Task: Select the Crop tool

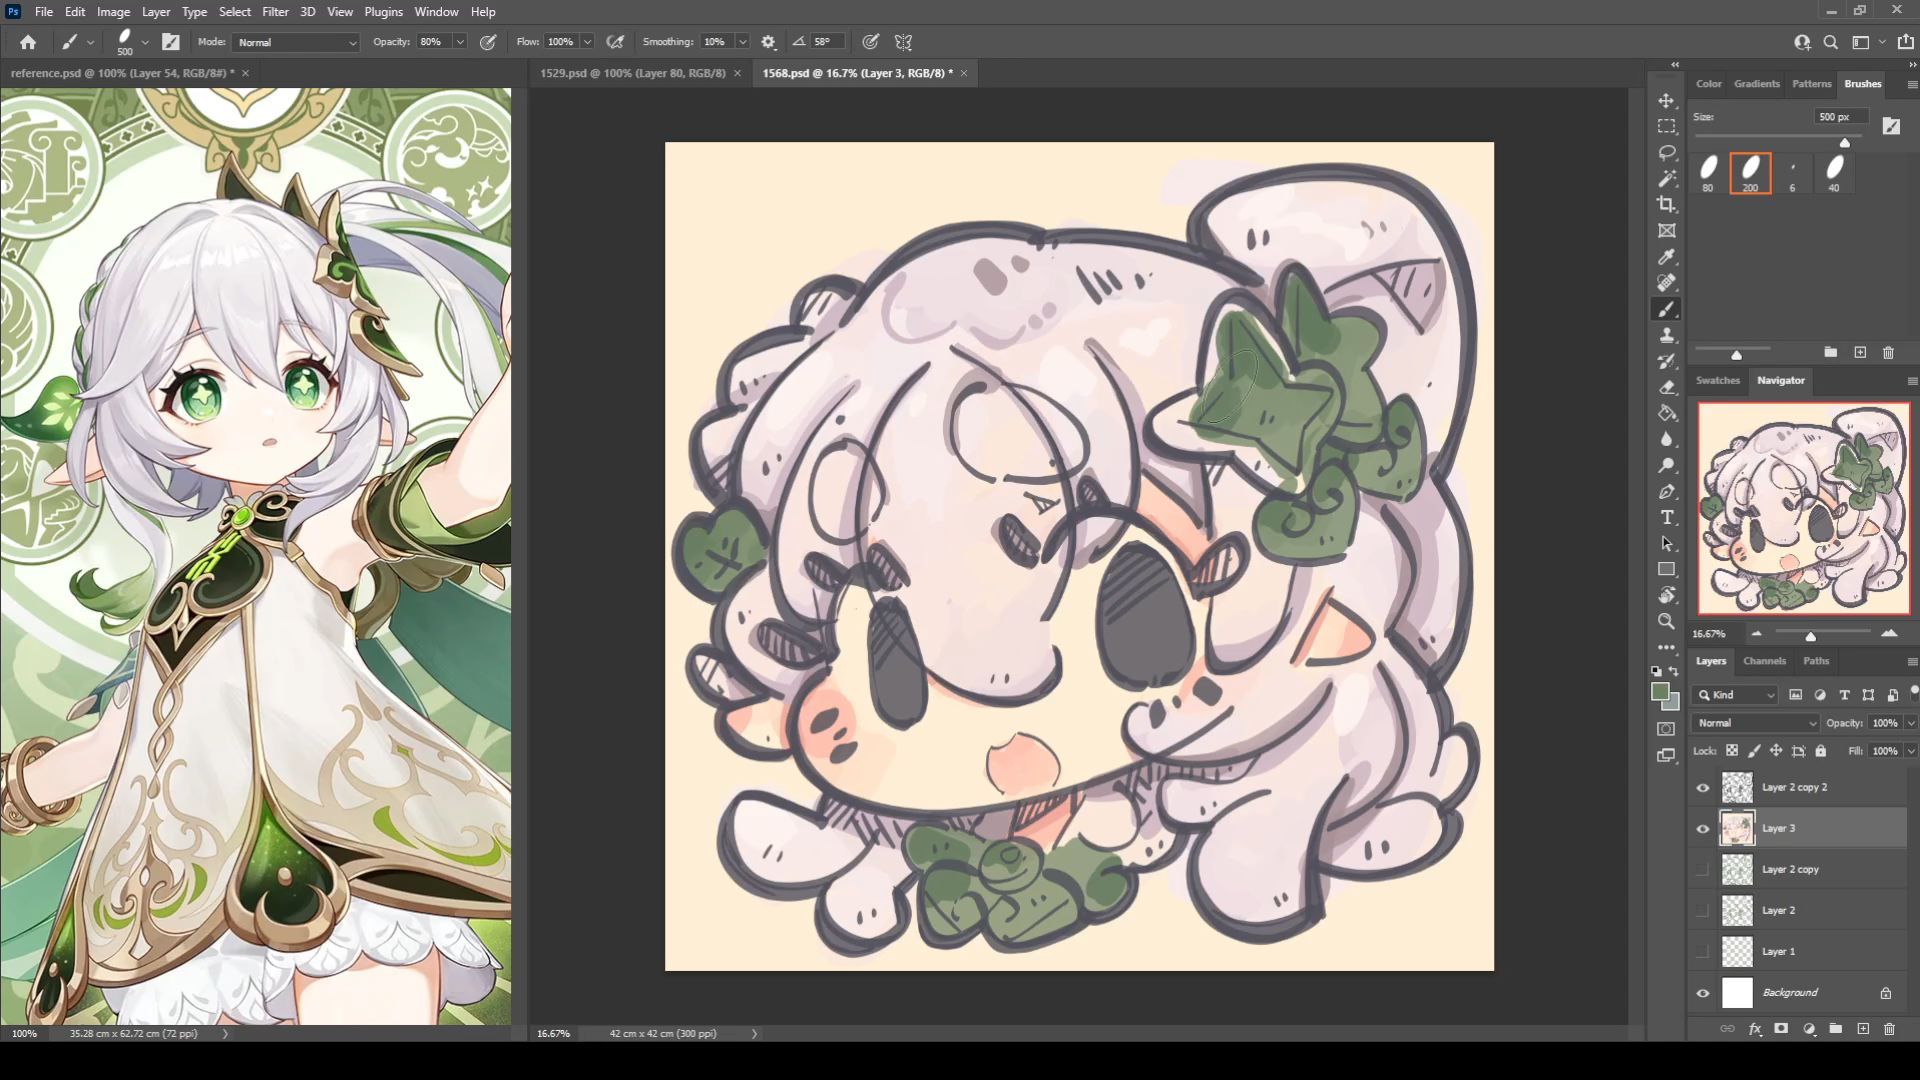Action: [x=1667, y=205]
